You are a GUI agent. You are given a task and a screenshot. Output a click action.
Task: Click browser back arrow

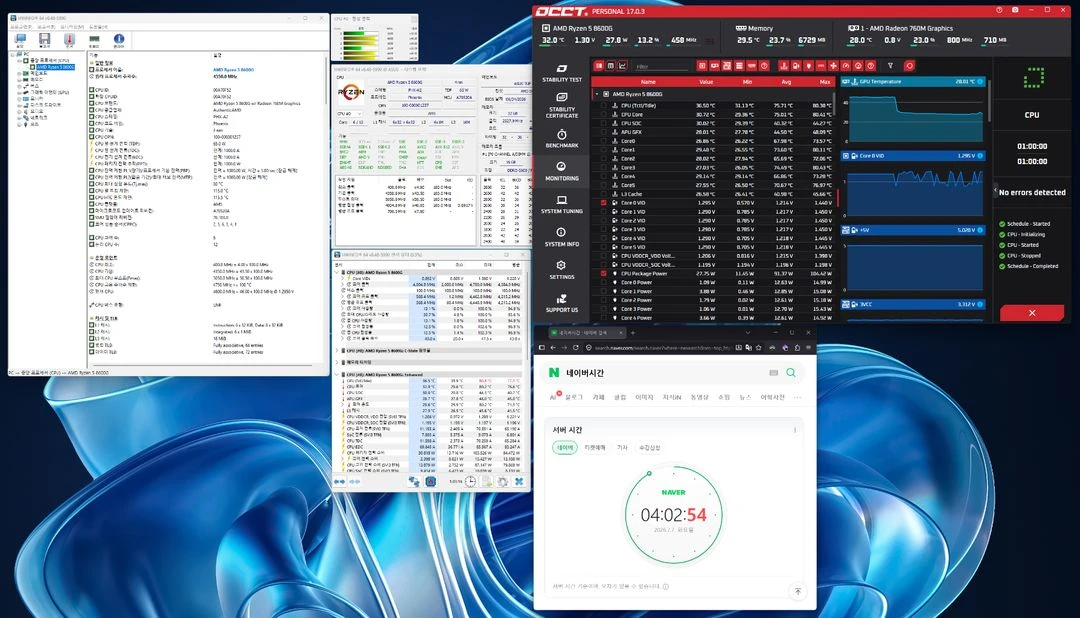tap(552, 348)
